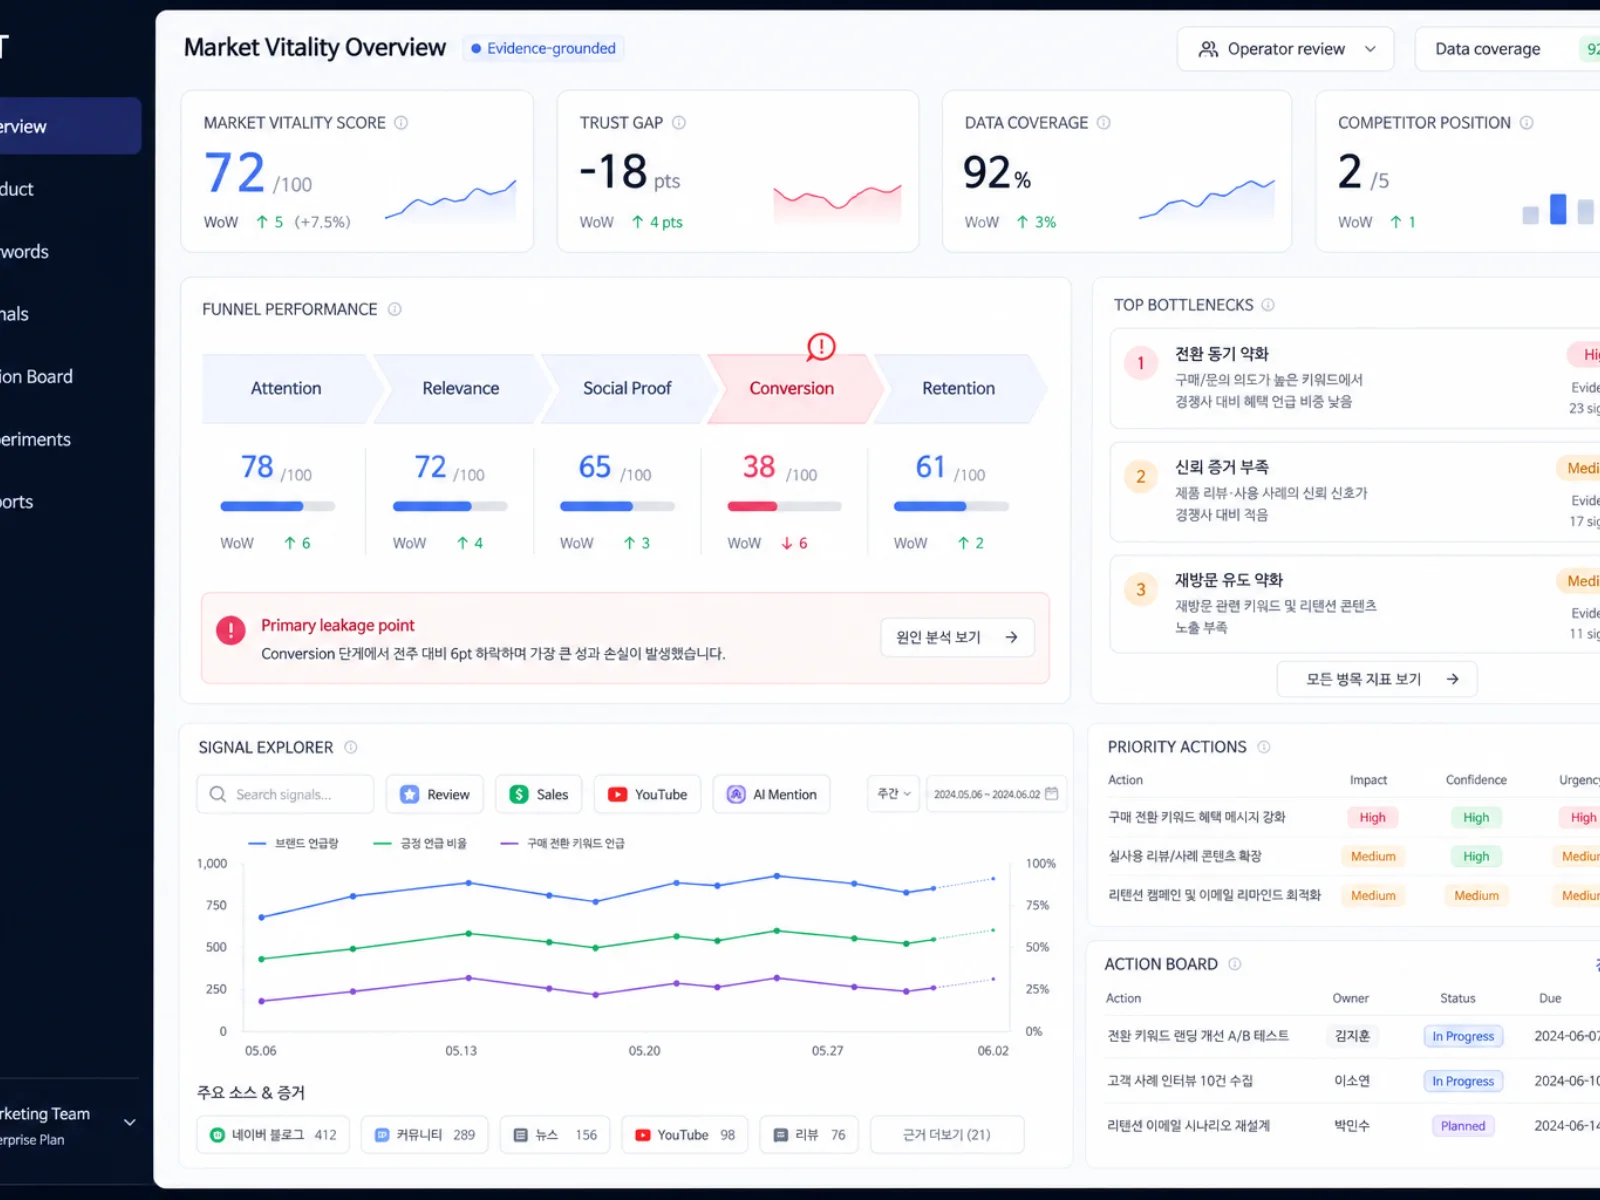Toggle the YouTube signal filter
The height and width of the screenshot is (1200, 1600).
coord(647,794)
